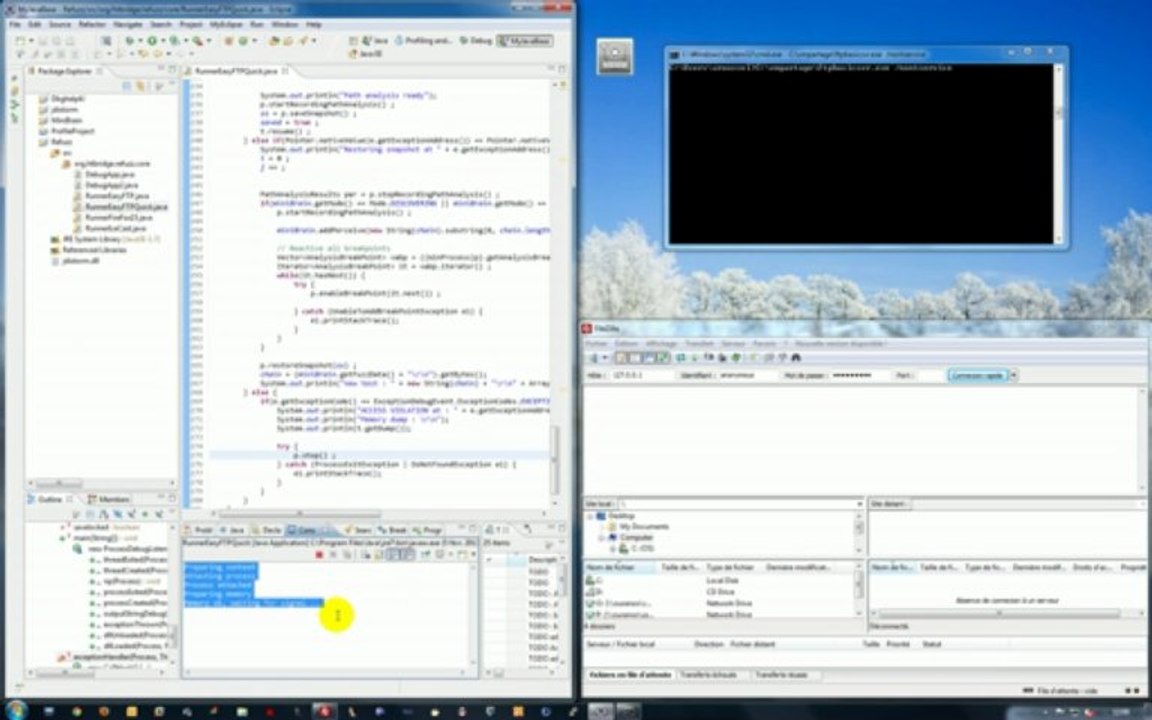Open the Fichier menu in FileZilla
This screenshot has height=720, width=1152.
(597, 343)
